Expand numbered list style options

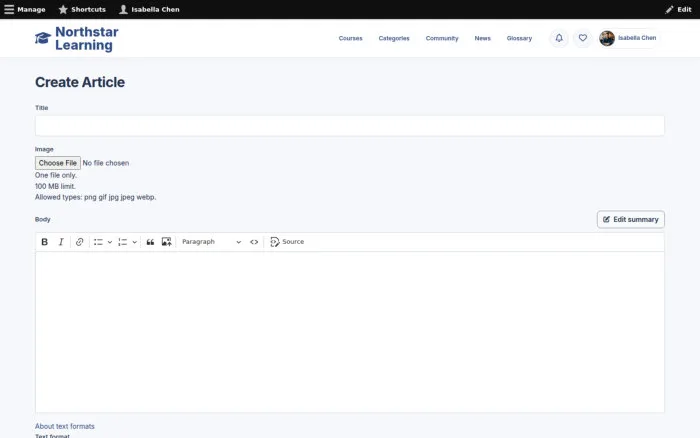coord(134,242)
